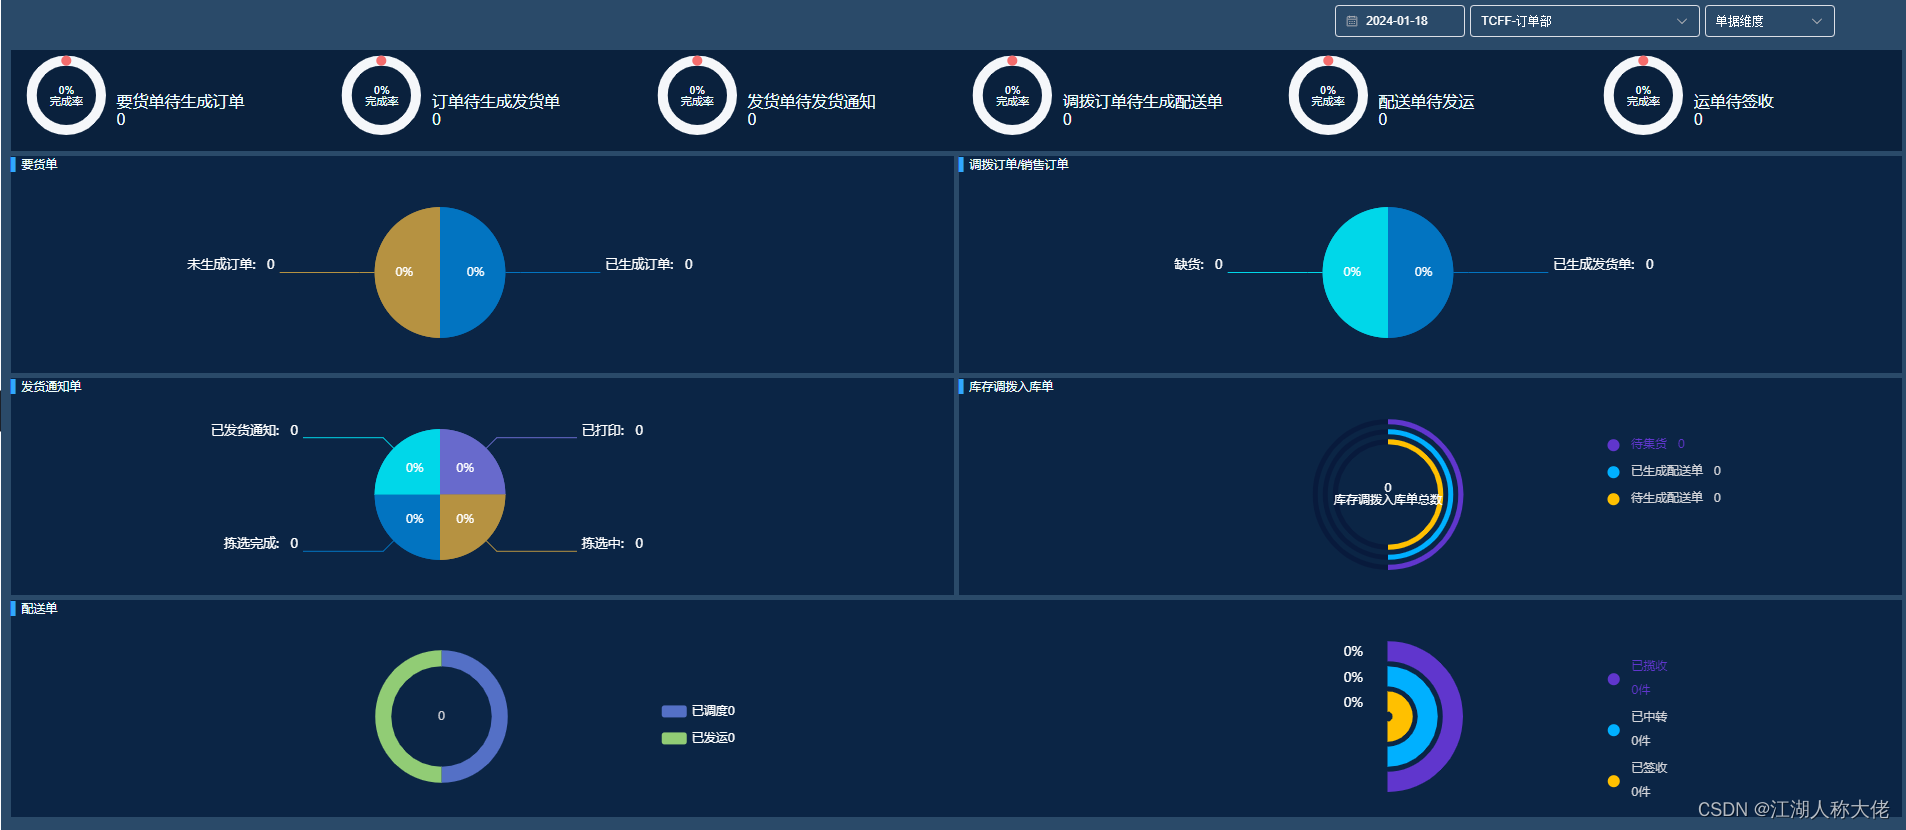
Task: Click the 配送单 panel title
Action: click(x=39, y=608)
